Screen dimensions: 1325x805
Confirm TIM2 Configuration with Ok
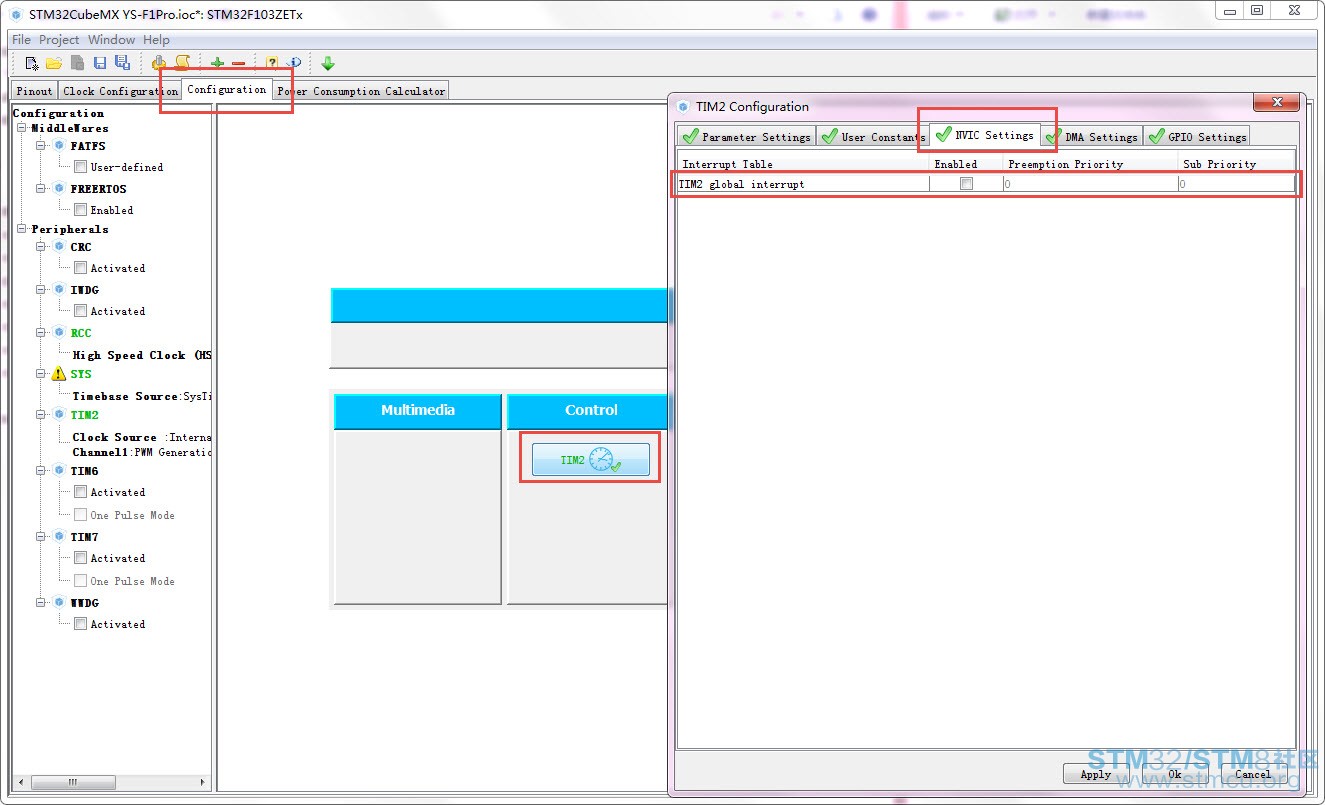1174,774
